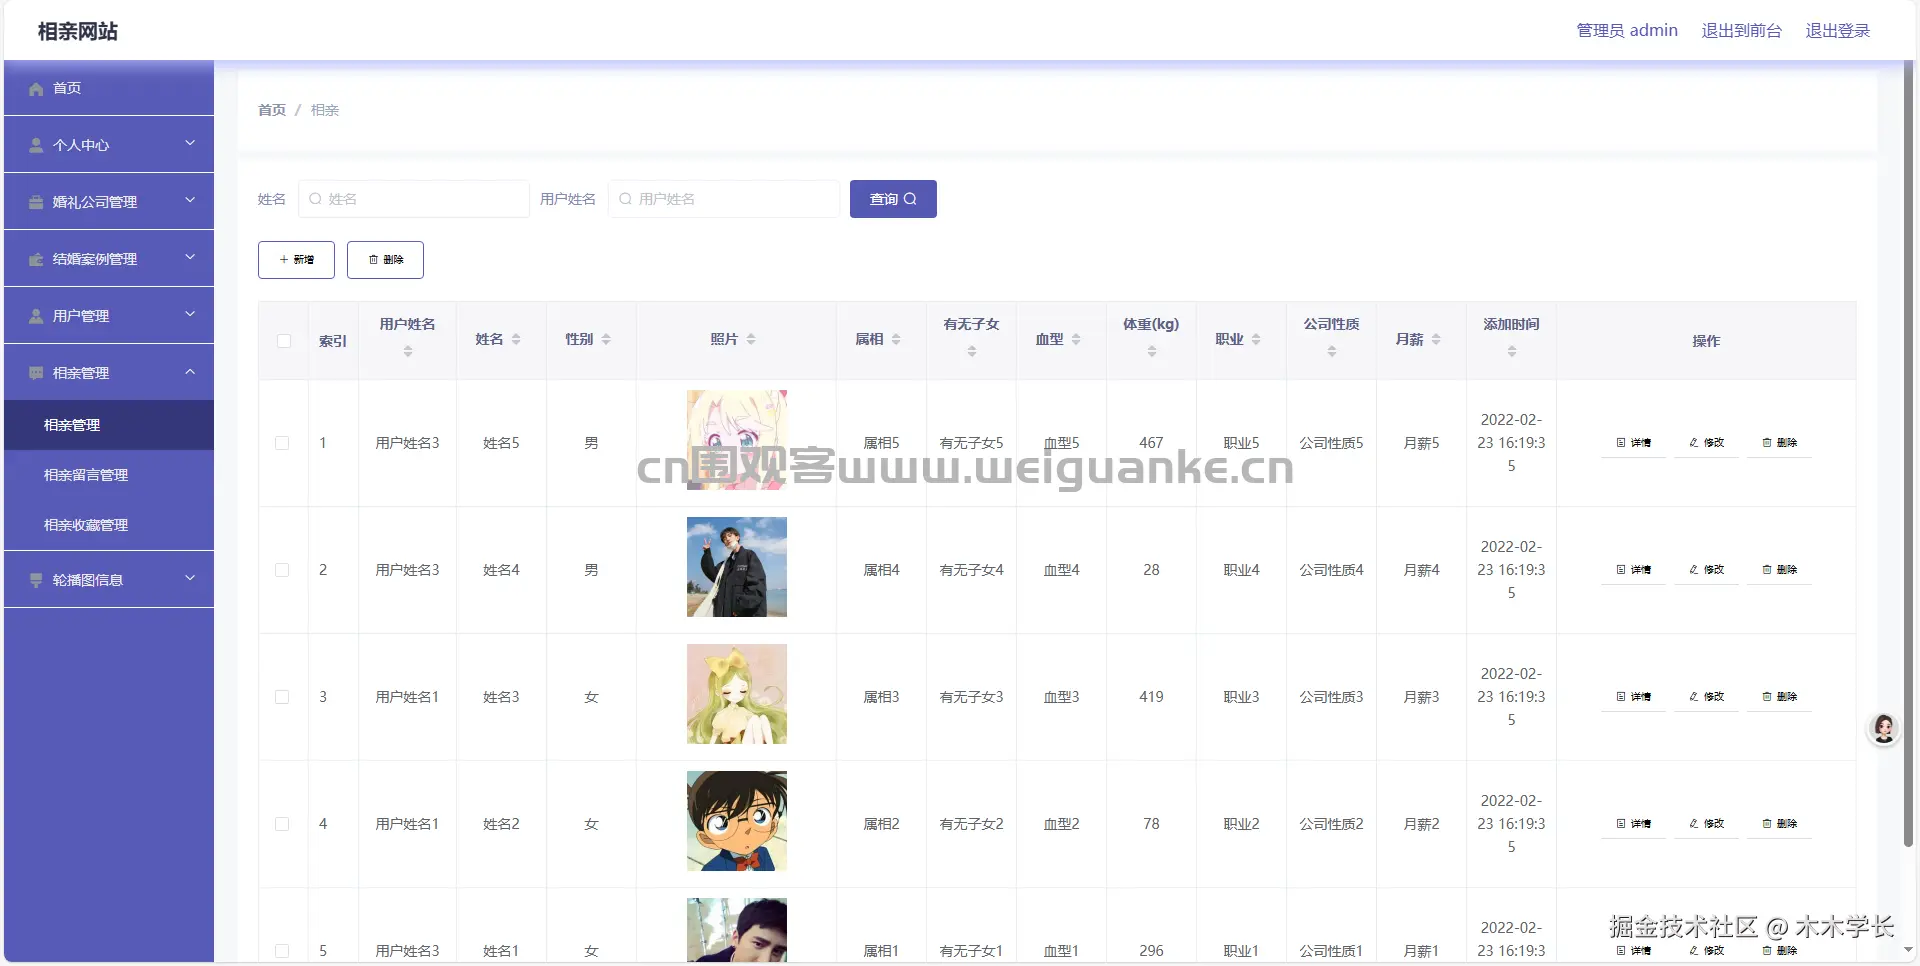View 详情 for the 姓名4 row

coord(1634,570)
